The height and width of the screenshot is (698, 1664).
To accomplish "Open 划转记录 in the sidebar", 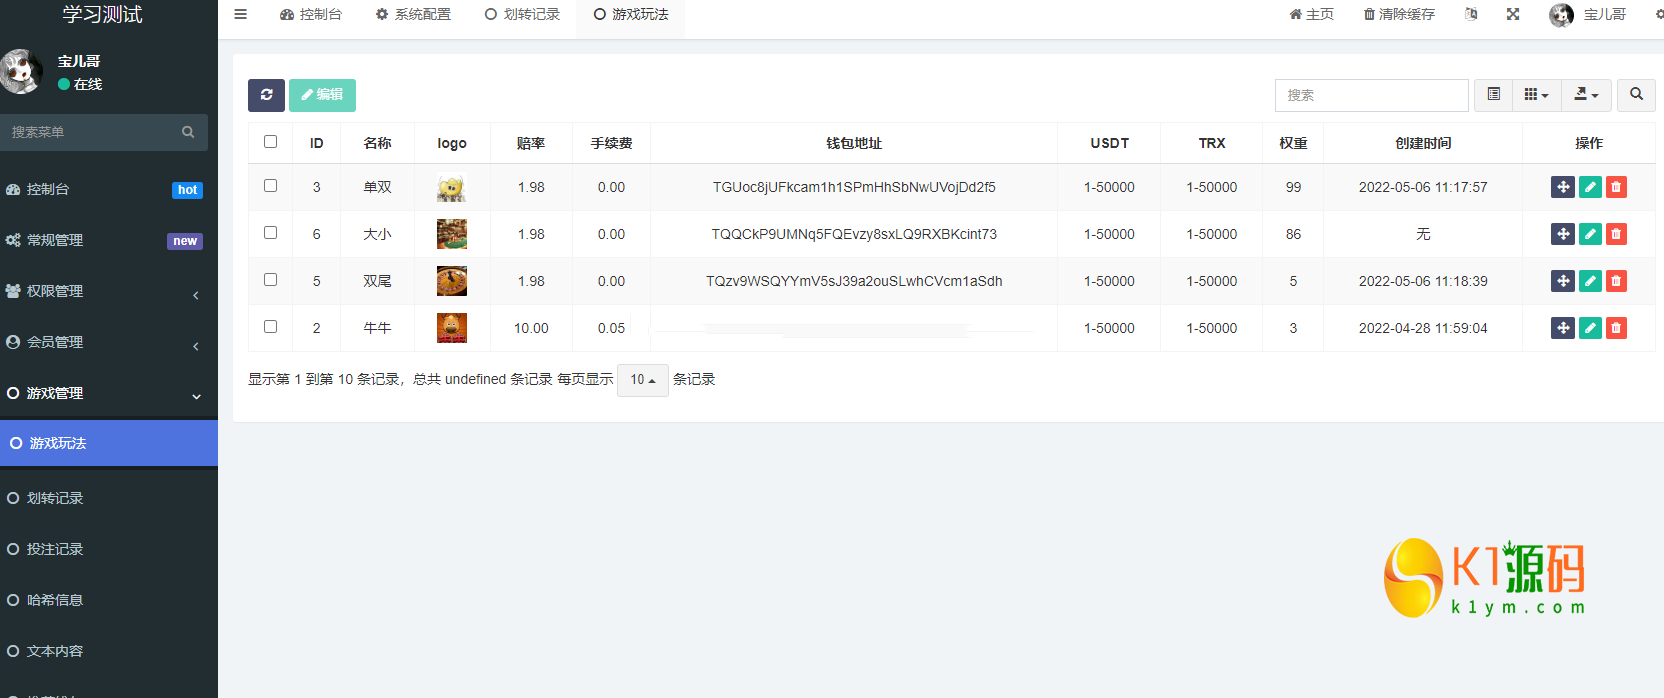I will [x=108, y=498].
